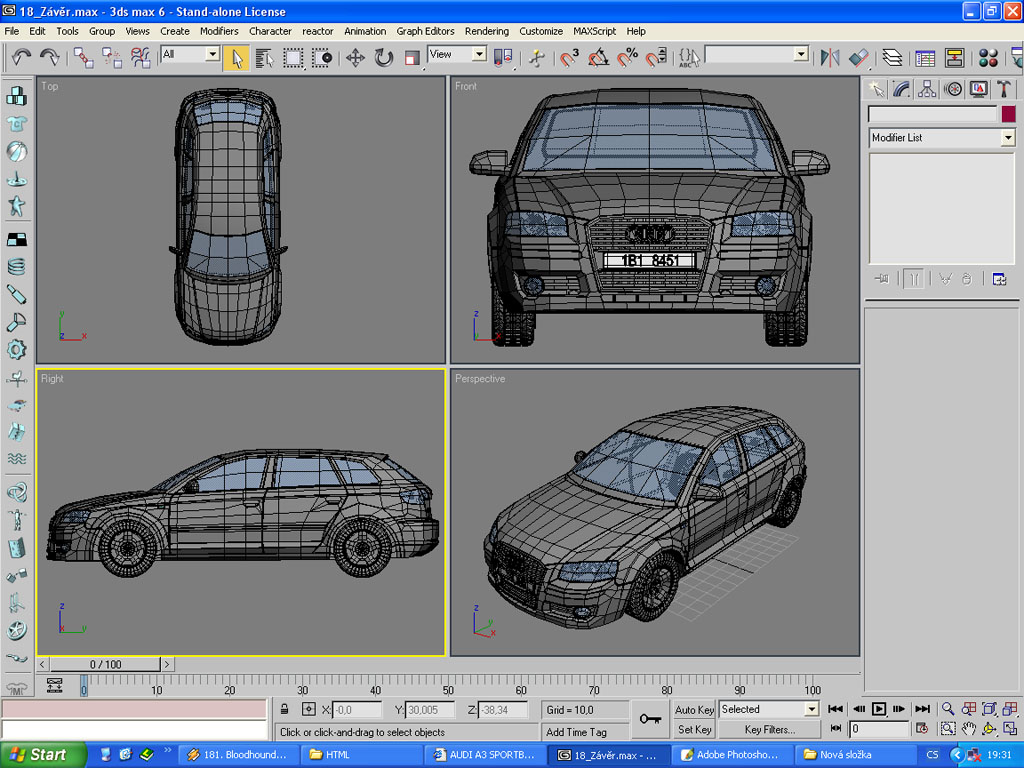Screen dimensions: 1024x768
Task: Open the Modifiers menu
Action: coord(219,31)
